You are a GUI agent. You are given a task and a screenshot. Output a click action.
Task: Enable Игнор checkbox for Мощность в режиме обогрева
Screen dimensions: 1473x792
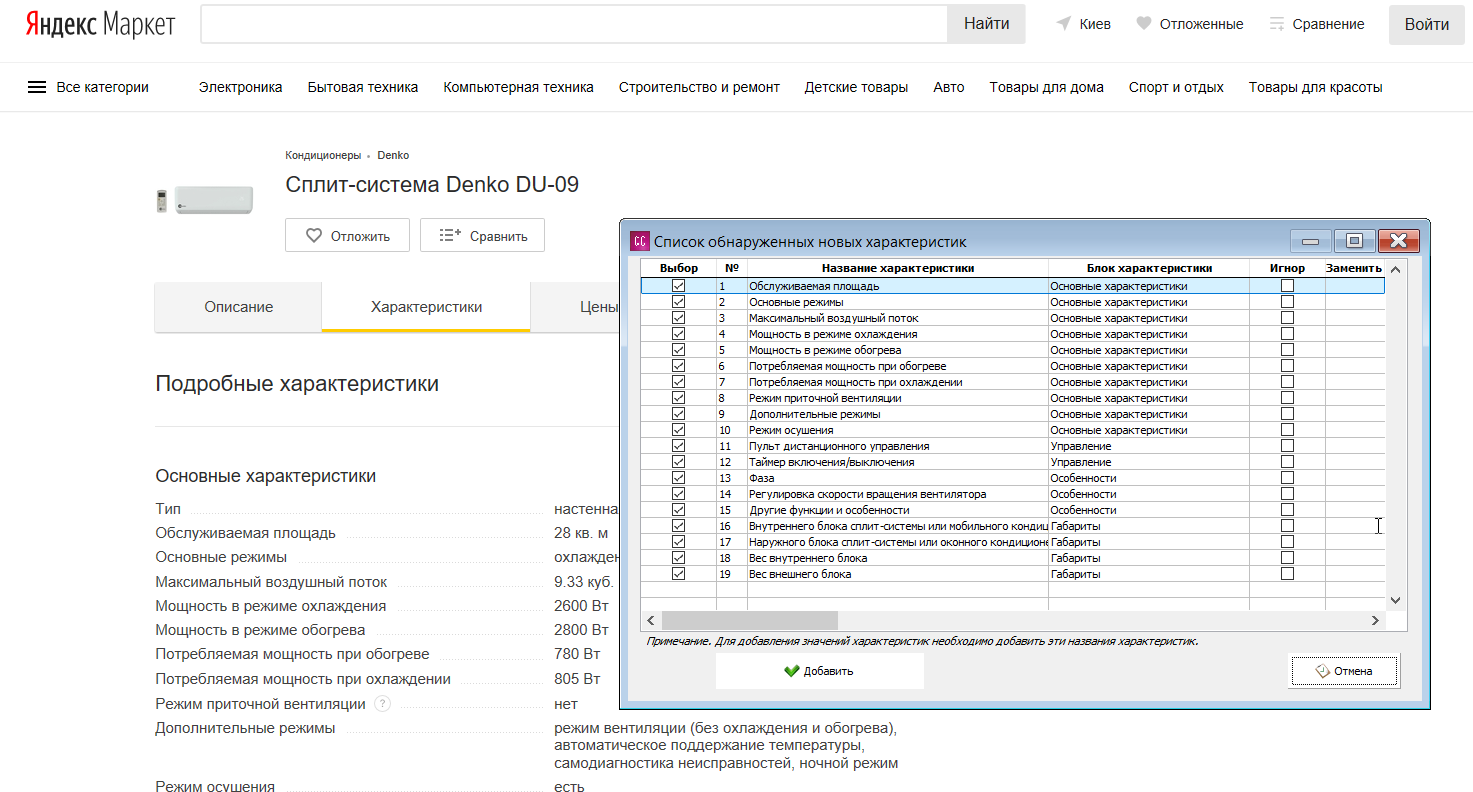pyautogui.click(x=1287, y=350)
